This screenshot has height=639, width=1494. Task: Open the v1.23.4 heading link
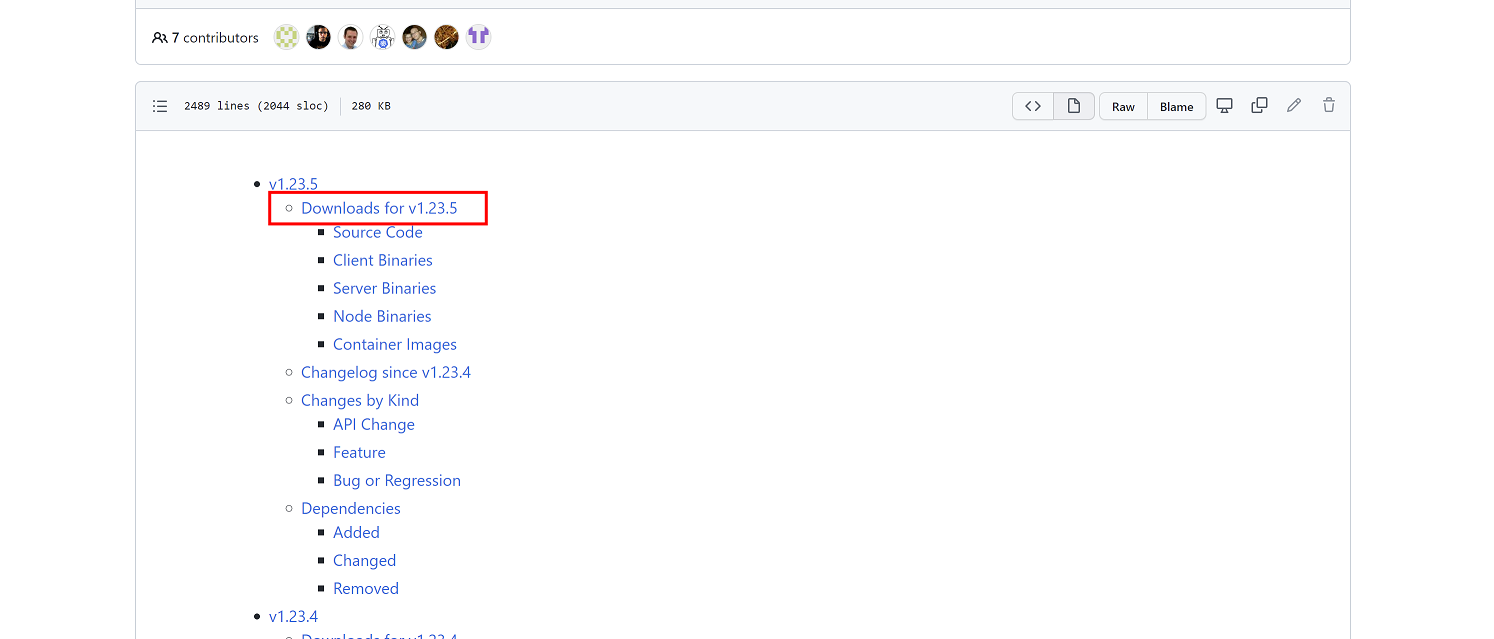tap(293, 616)
